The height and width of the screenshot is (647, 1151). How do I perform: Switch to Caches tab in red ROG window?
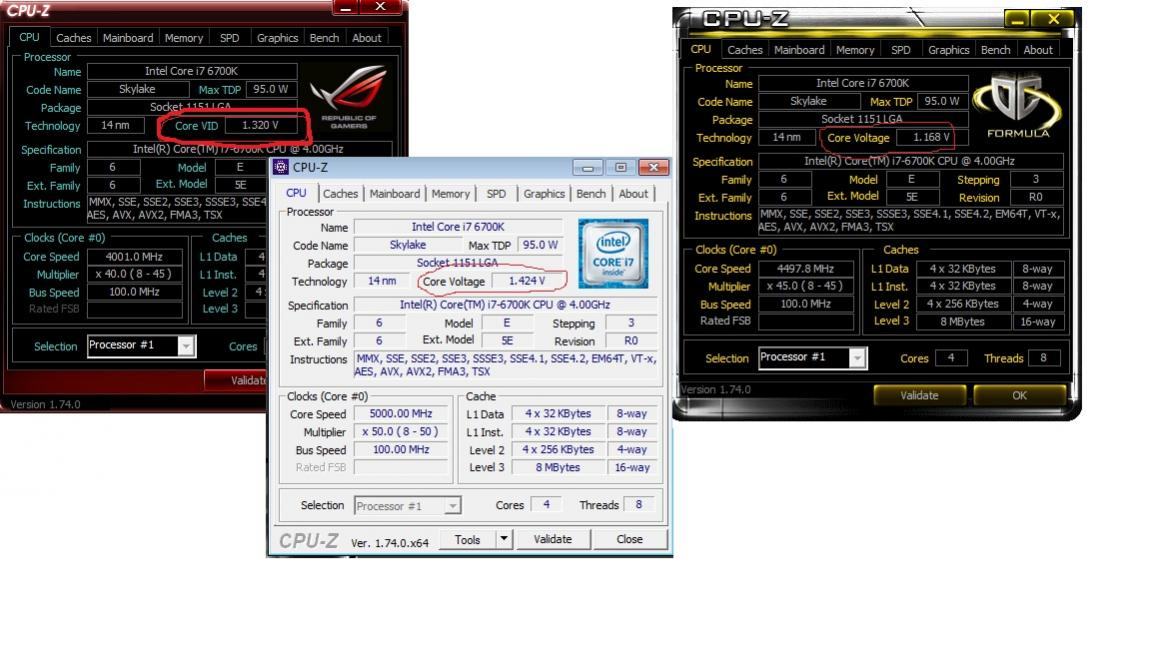click(73, 37)
